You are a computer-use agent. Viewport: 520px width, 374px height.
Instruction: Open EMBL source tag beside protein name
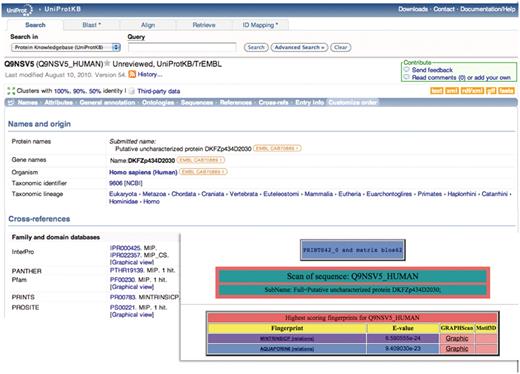[277, 148]
